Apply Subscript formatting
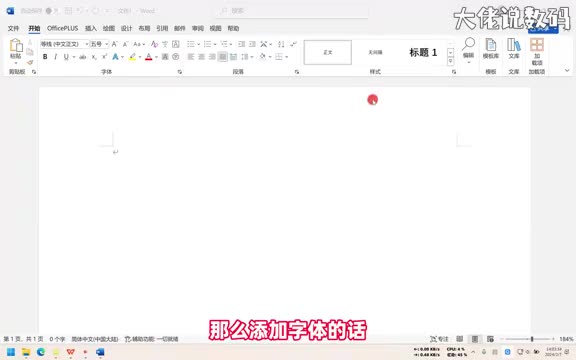Viewport: 576px width, 360px height. pos(94,57)
